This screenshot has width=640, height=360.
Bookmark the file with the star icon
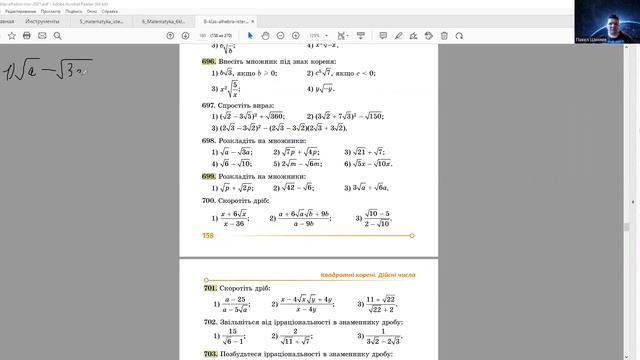pos(12,36)
